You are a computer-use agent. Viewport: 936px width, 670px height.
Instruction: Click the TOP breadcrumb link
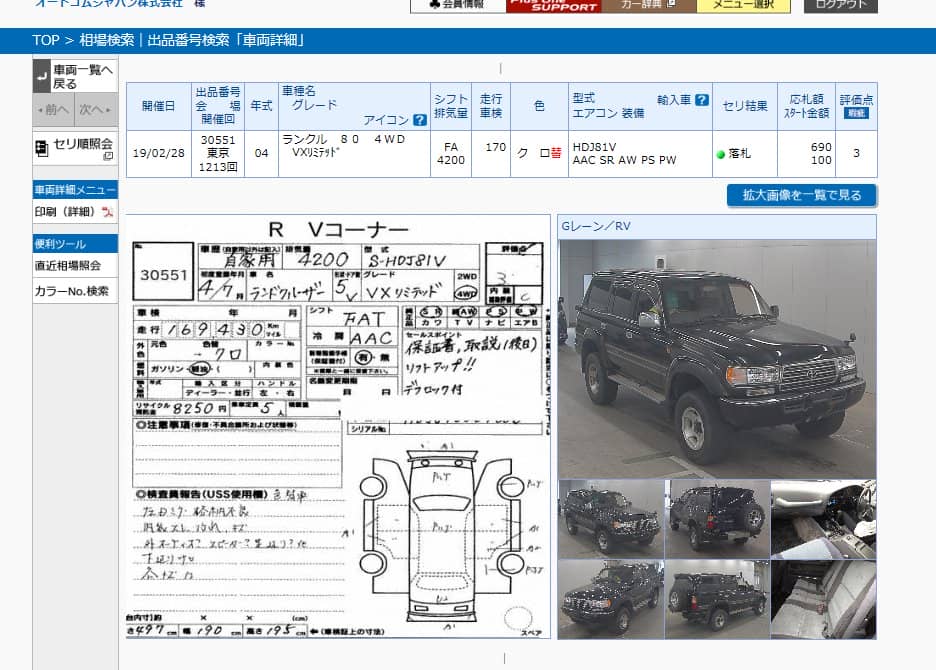click(45, 40)
